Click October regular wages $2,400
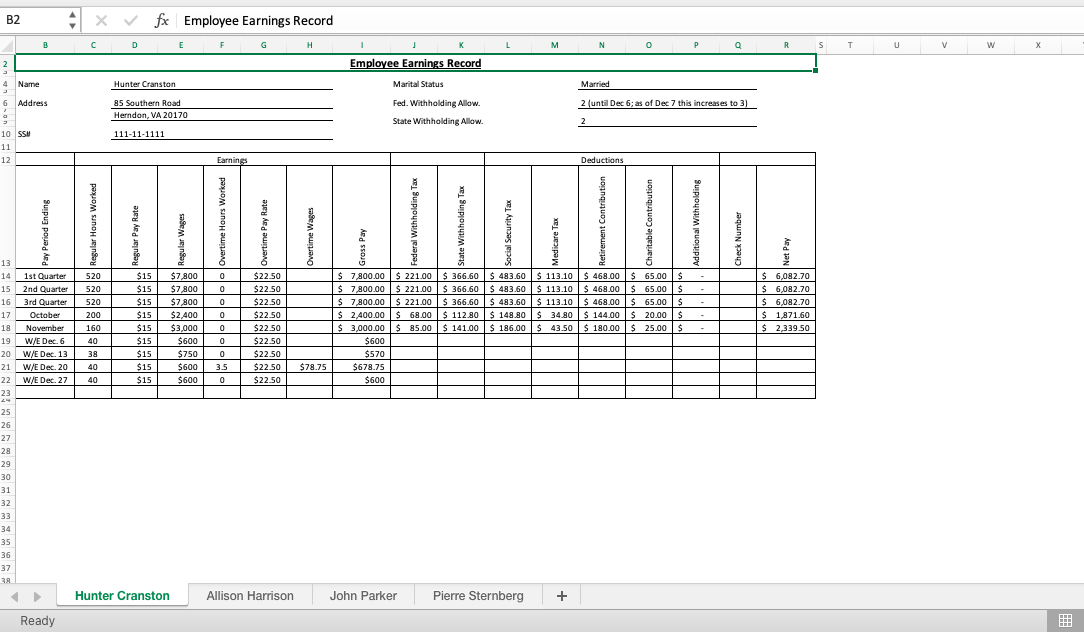 [x=180, y=315]
